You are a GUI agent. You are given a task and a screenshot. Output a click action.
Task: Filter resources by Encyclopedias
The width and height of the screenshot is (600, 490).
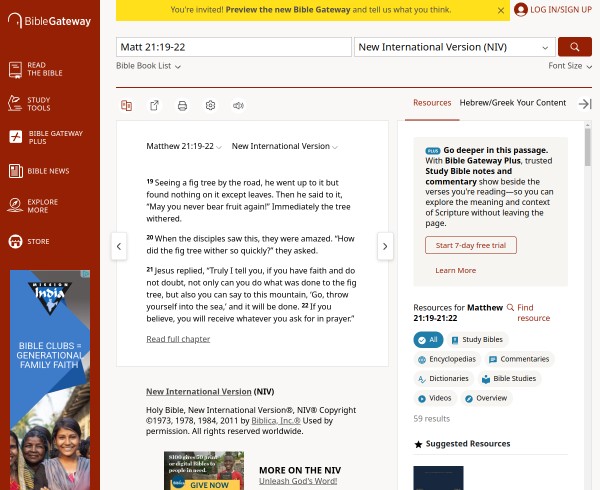point(447,359)
